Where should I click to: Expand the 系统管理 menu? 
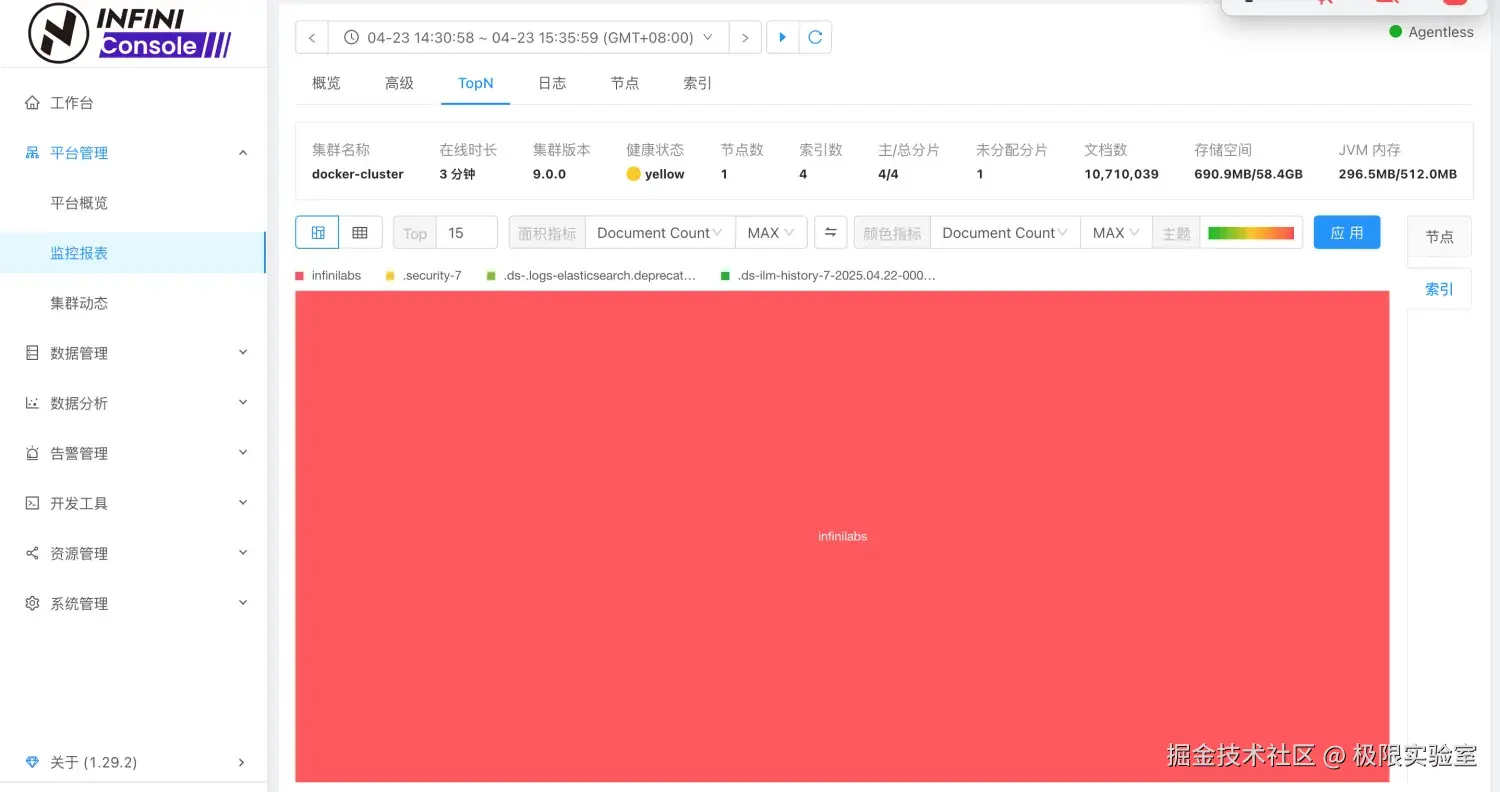point(242,603)
